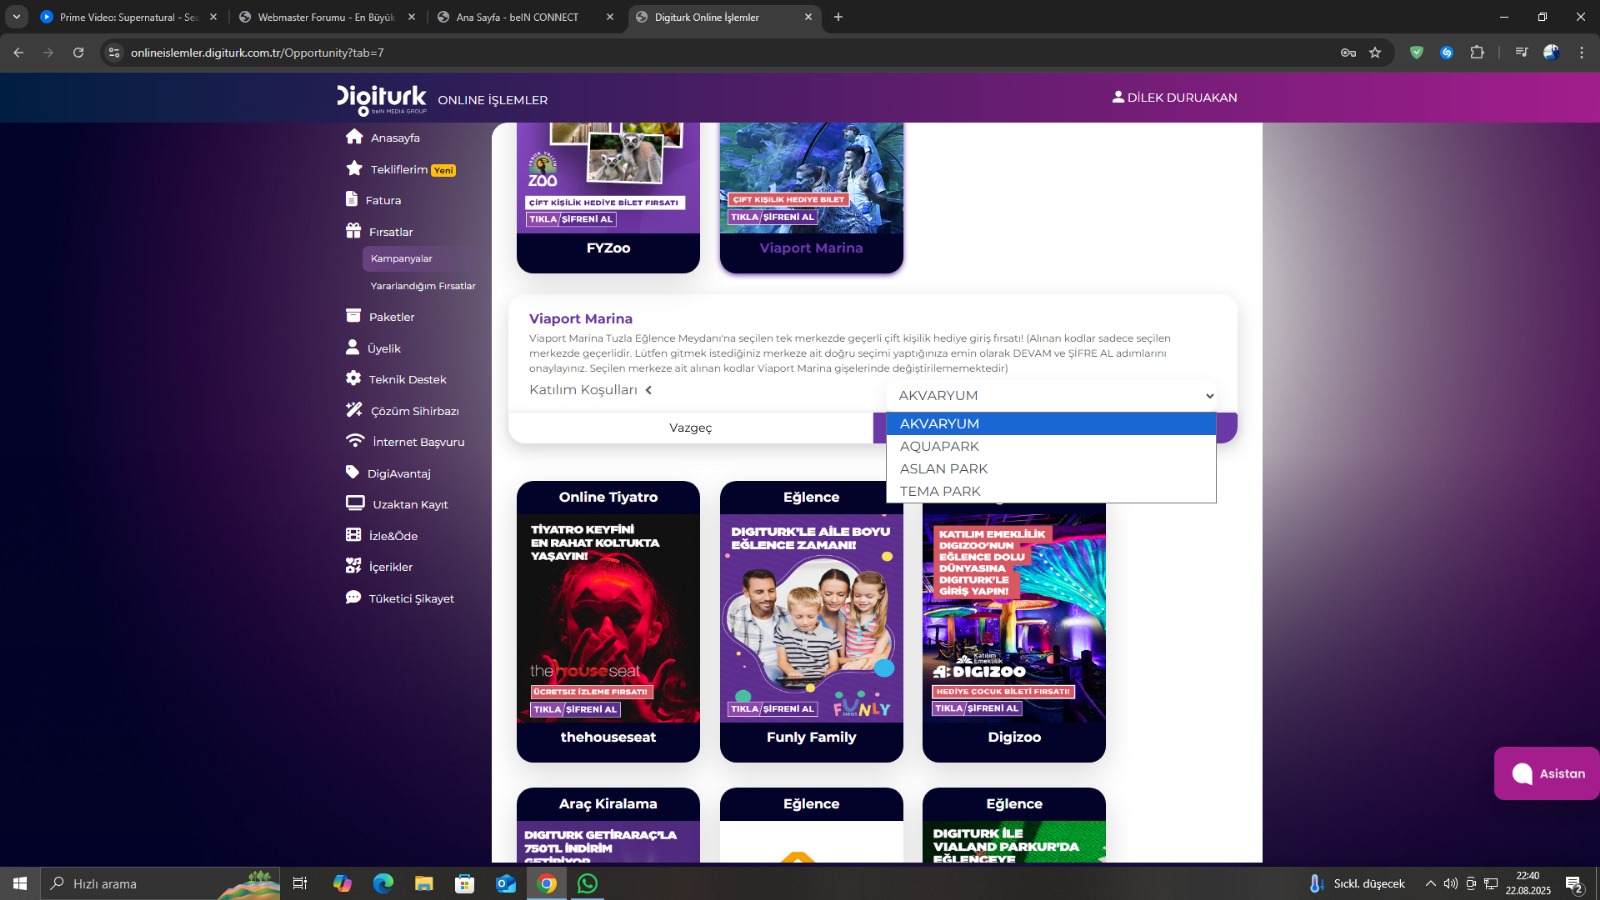Select the AKVARYUM option in the list
The height and width of the screenshot is (900, 1600).
coord(1051,424)
